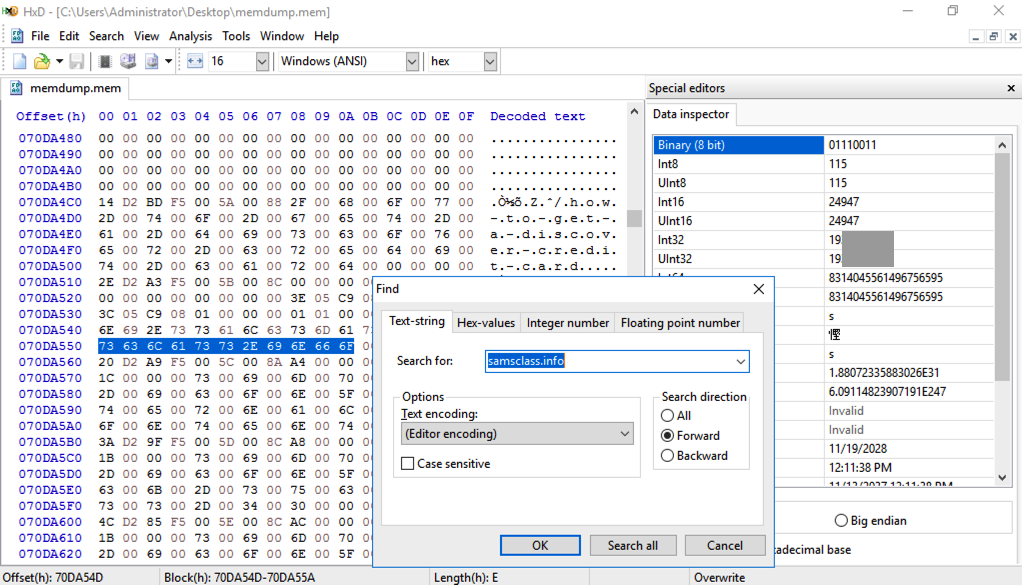Open the bytes per row 16 dropdown

click(262, 61)
